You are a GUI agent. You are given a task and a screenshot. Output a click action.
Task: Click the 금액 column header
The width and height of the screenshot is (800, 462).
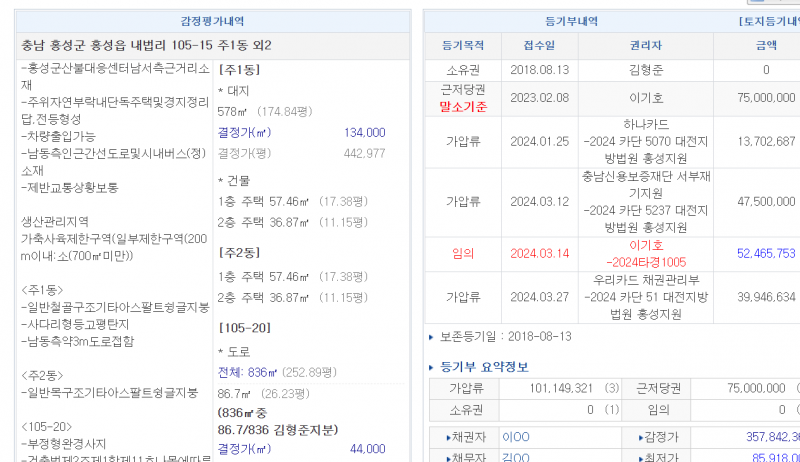tap(765, 45)
